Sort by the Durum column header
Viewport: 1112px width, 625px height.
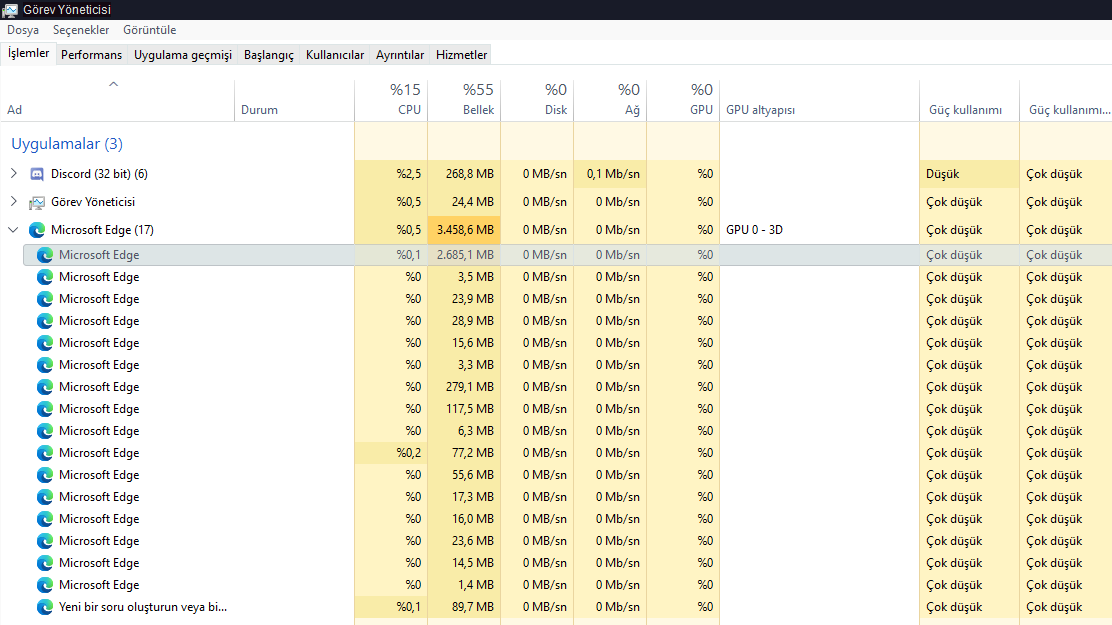pyautogui.click(x=294, y=101)
